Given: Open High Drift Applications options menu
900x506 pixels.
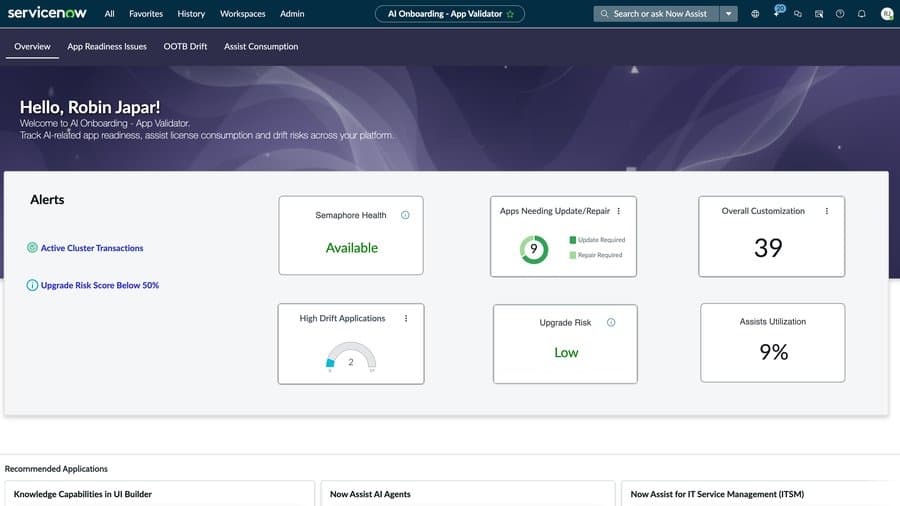Looking at the screenshot, I should [x=406, y=318].
